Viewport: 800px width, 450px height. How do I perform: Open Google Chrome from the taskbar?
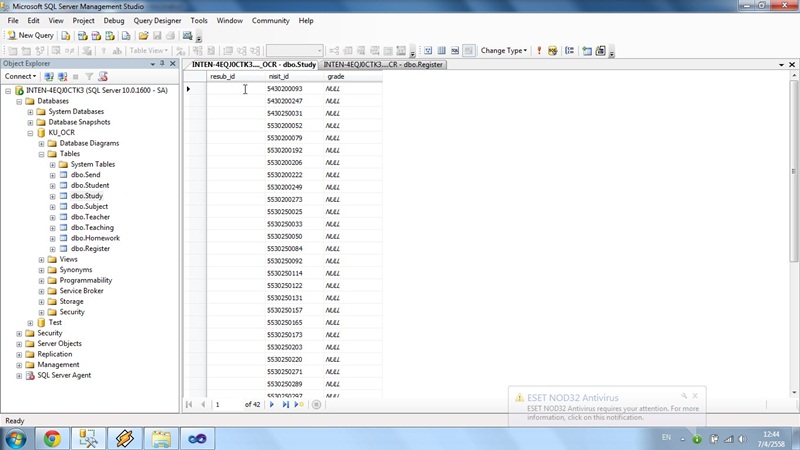[51, 438]
